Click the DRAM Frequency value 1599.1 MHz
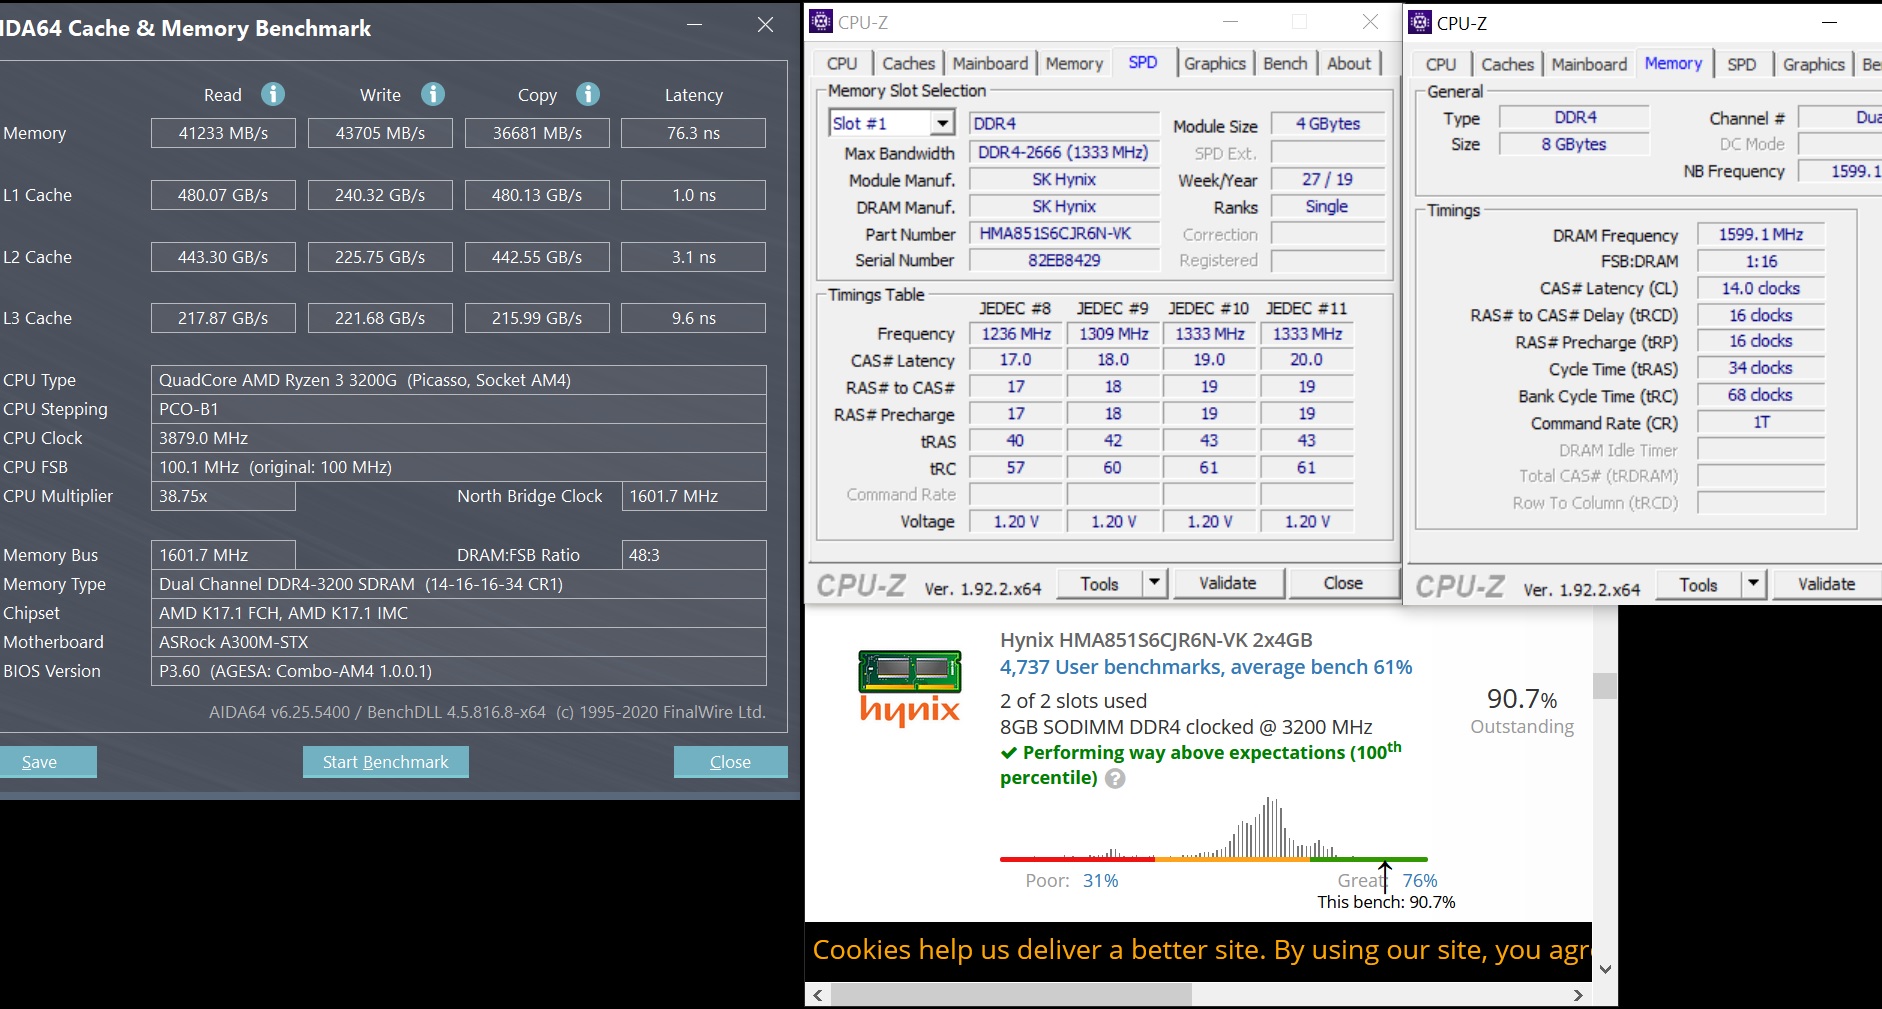The image size is (1882, 1009). click(x=1761, y=234)
